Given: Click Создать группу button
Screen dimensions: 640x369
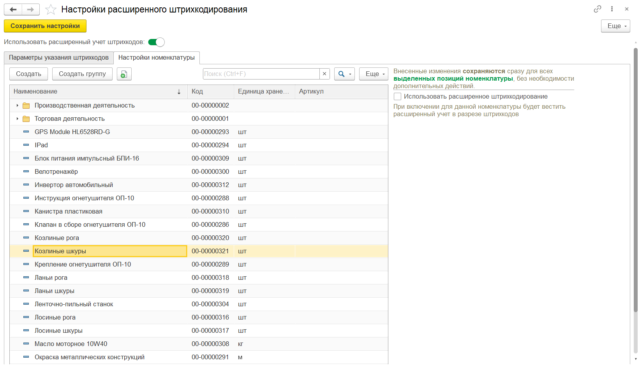Looking at the screenshot, I should pyautogui.click(x=82, y=74).
